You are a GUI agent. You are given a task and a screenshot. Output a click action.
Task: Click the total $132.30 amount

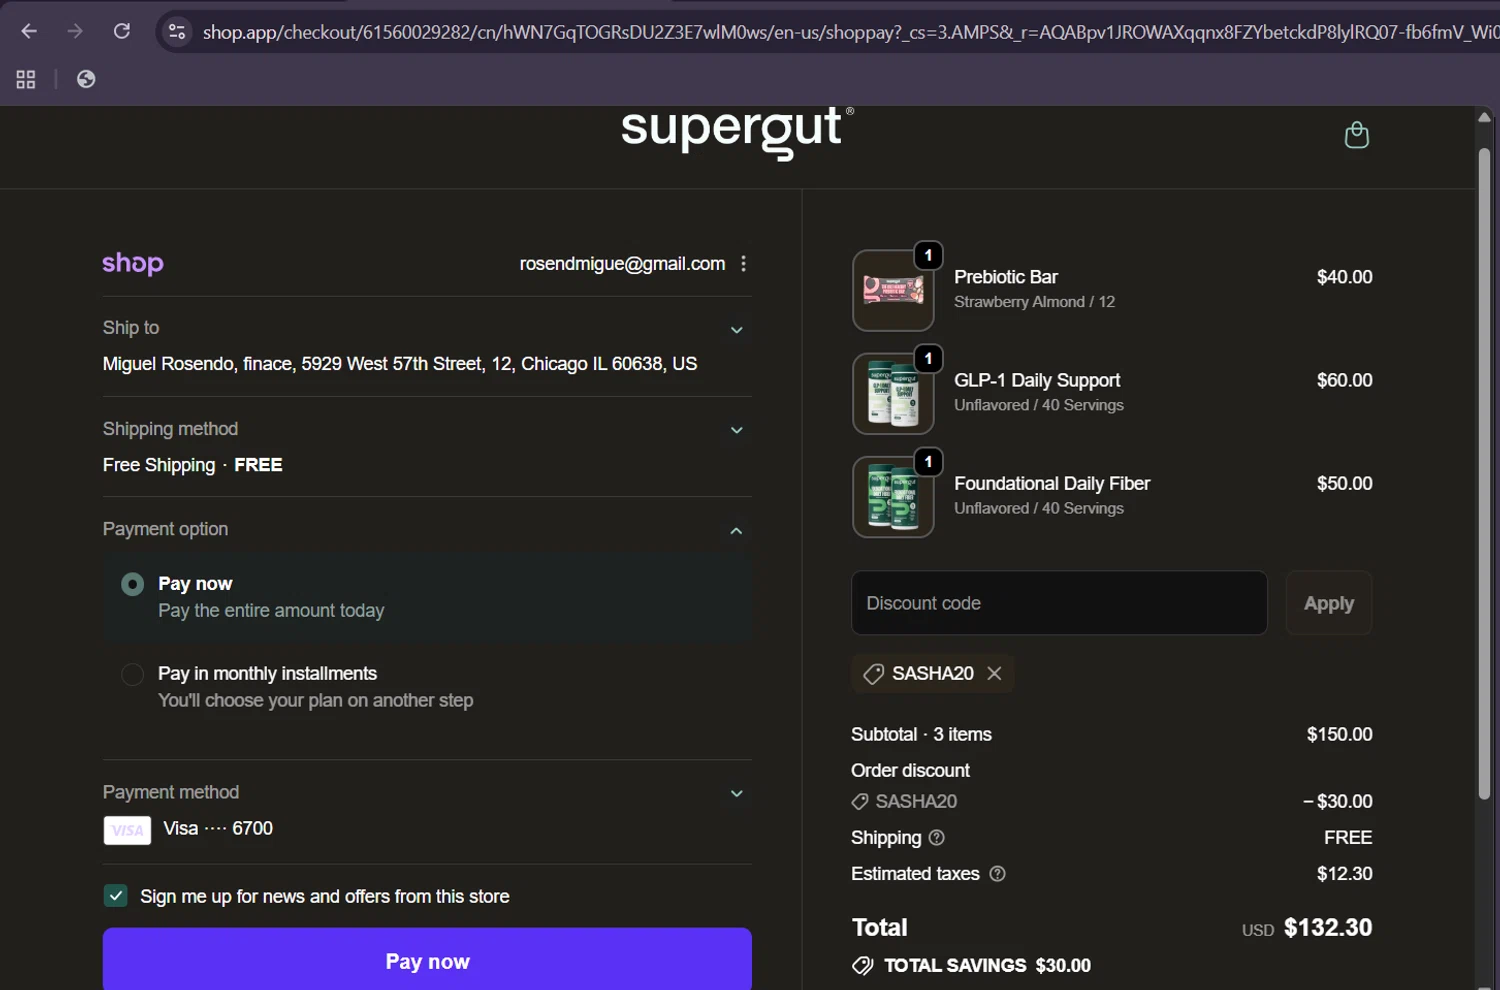(x=1328, y=927)
